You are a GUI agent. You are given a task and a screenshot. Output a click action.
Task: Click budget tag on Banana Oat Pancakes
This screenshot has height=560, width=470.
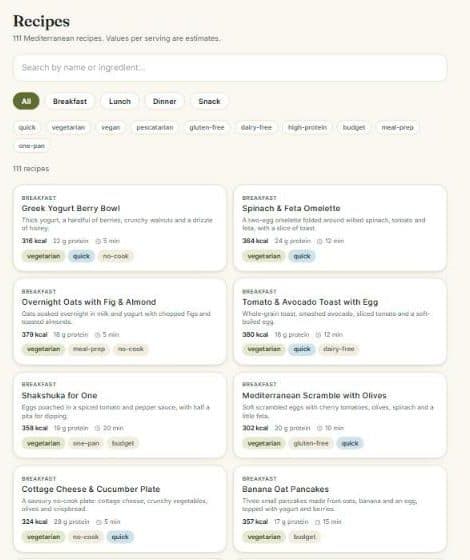pos(304,537)
